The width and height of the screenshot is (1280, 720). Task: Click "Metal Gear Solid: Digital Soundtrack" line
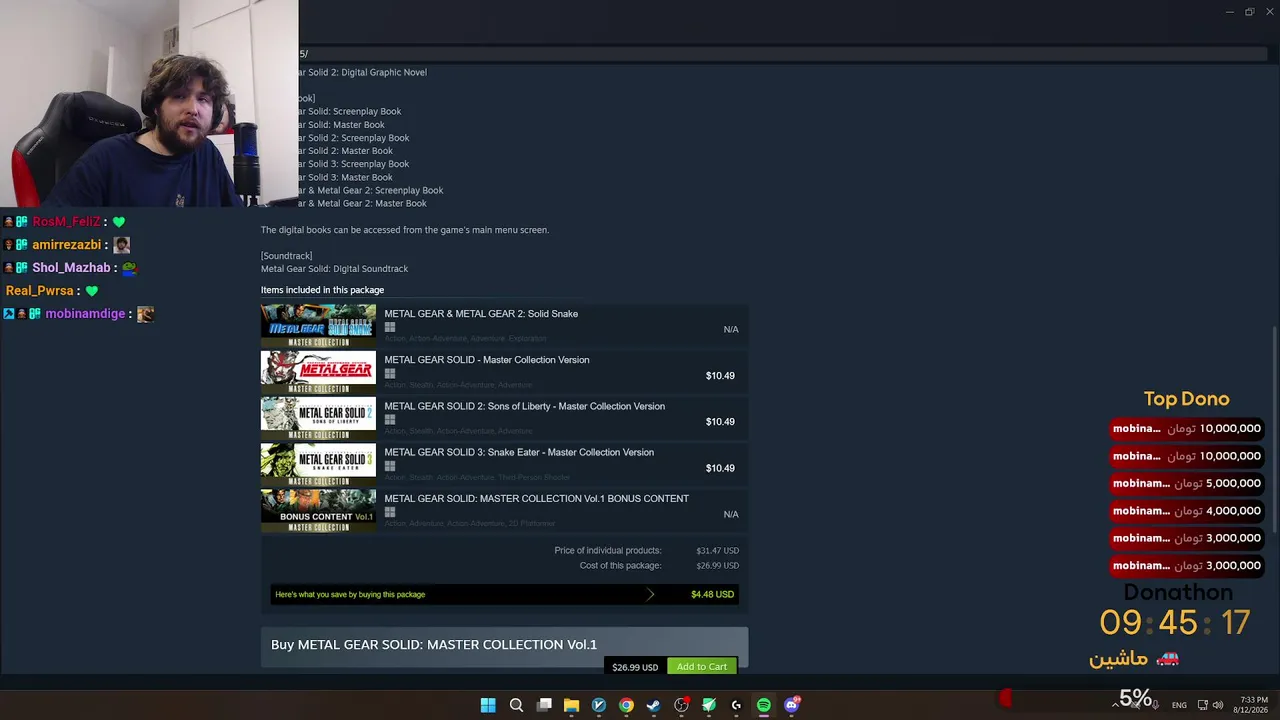[x=334, y=269]
